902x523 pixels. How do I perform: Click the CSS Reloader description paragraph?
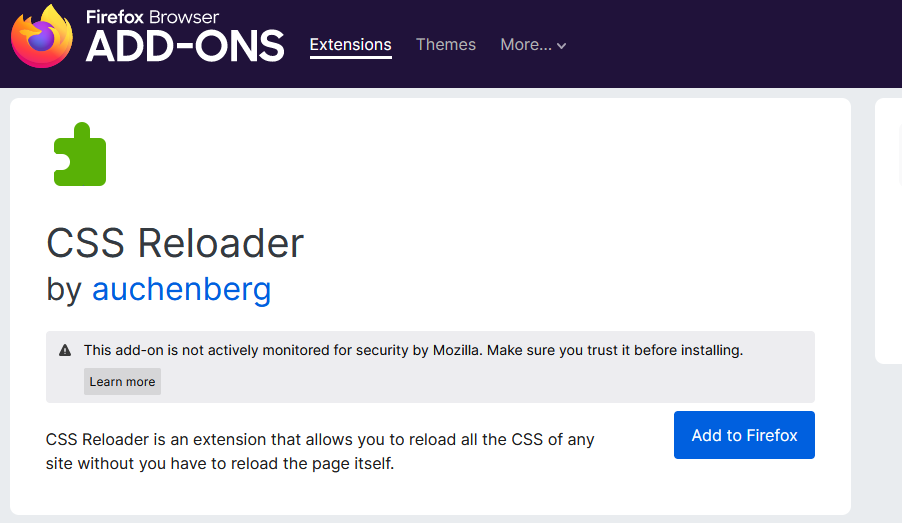point(320,451)
